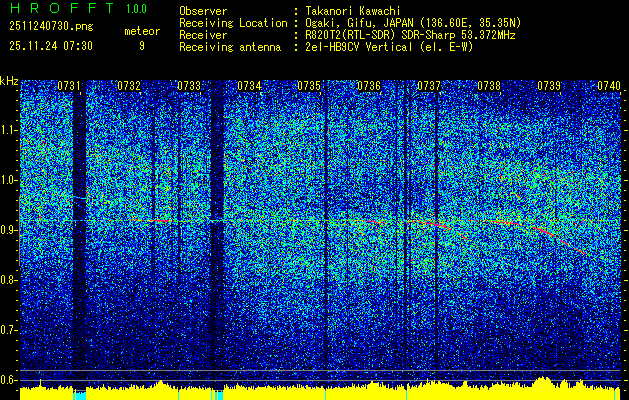The image size is (629, 400).
Task: Click the 0.8 kHz axis label
Action: (x=9, y=280)
